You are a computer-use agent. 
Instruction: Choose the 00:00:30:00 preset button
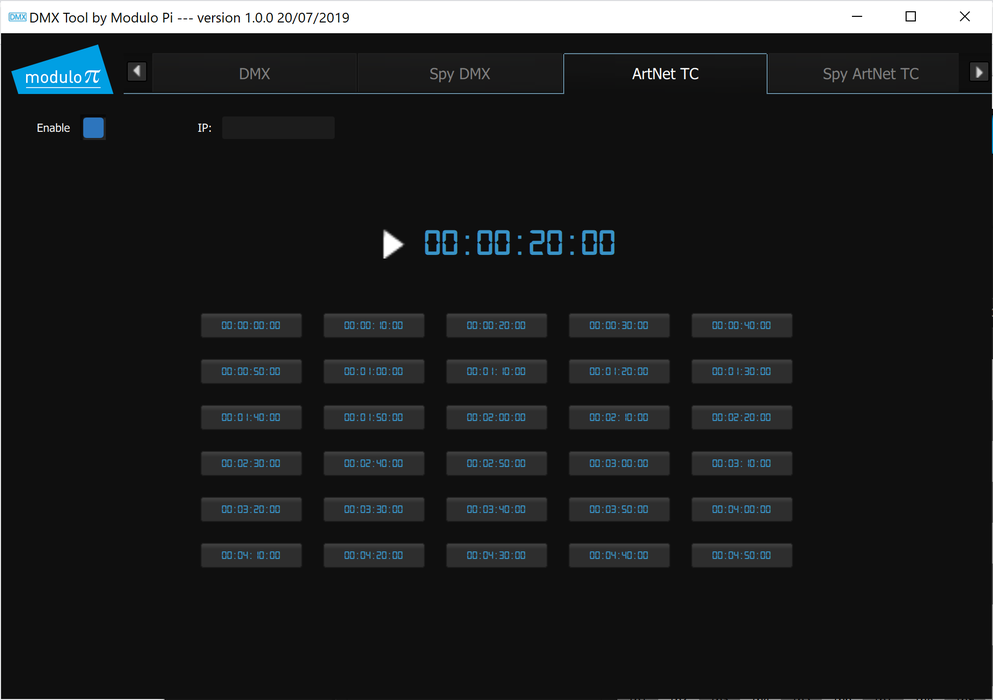click(x=619, y=326)
